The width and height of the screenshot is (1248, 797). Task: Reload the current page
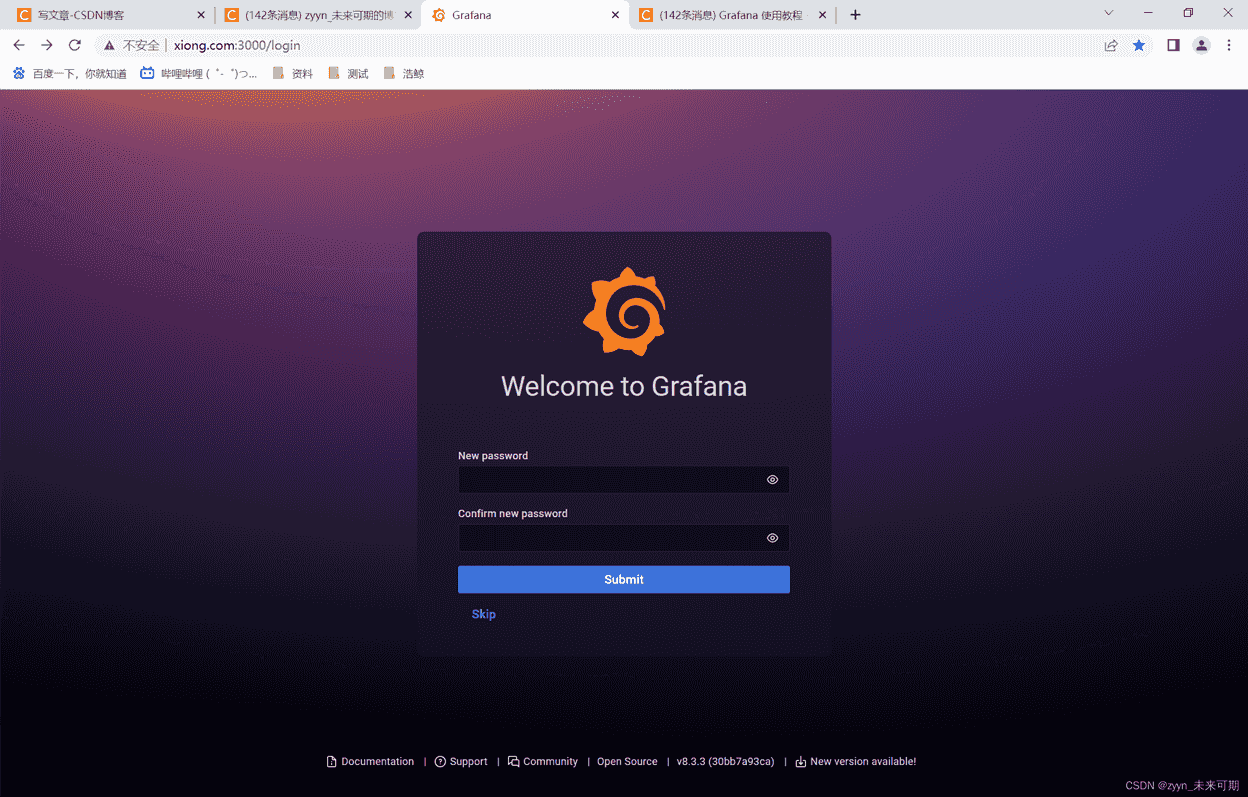pos(75,45)
